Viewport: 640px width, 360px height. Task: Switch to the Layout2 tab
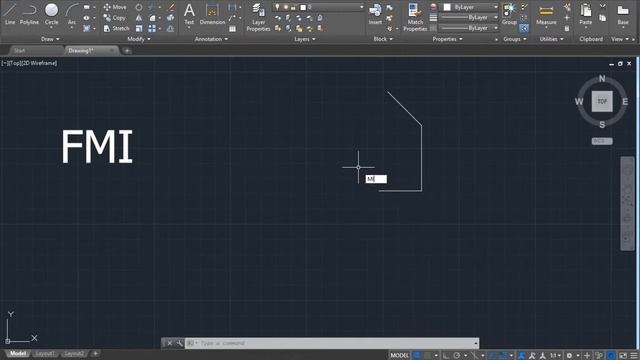point(74,353)
